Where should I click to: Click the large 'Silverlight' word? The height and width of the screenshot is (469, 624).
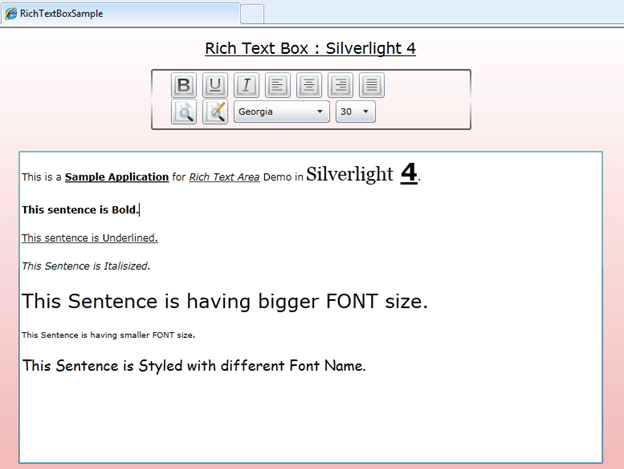click(x=349, y=174)
